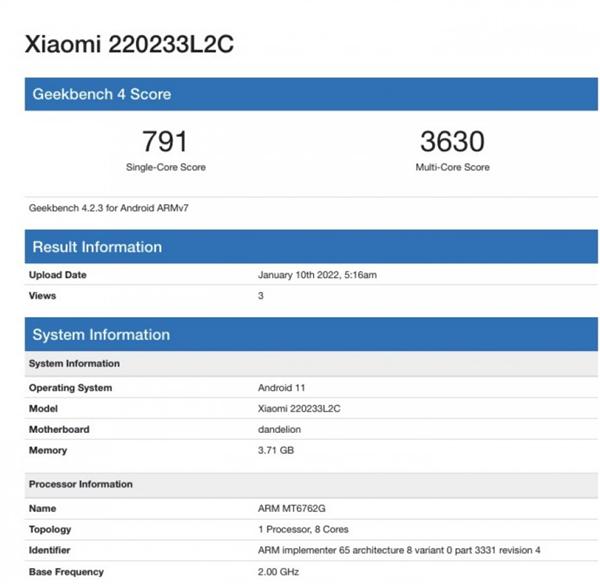The image size is (600, 584).
Task: Click the processor Name label
Action: click(42, 509)
